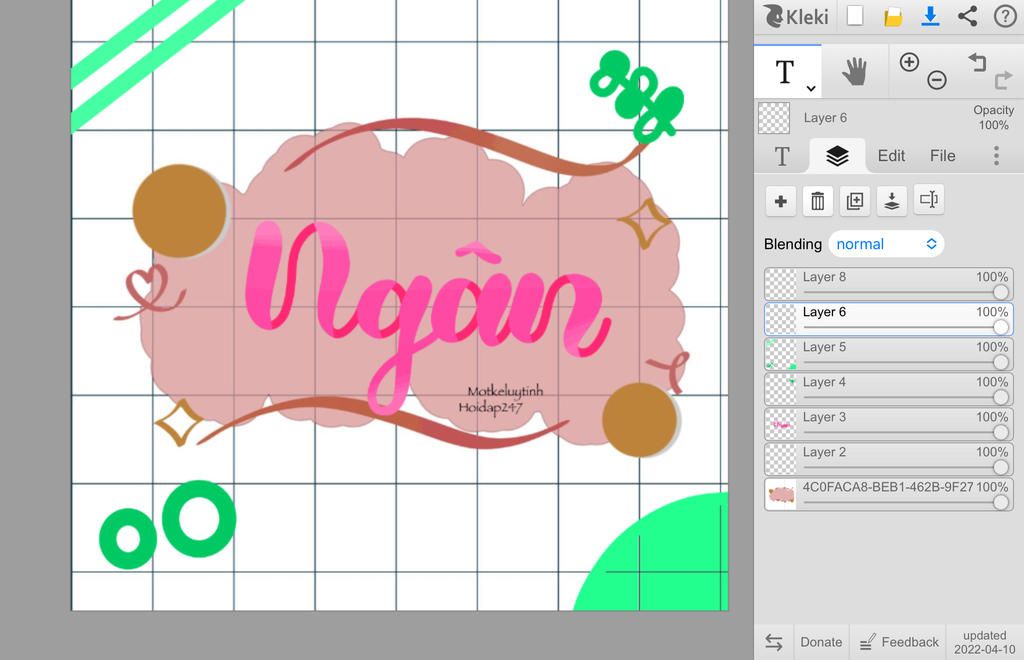1024x660 pixels.
Task: Click the 4C0FACA8 layer thumbnail
Action: (781, 494)
